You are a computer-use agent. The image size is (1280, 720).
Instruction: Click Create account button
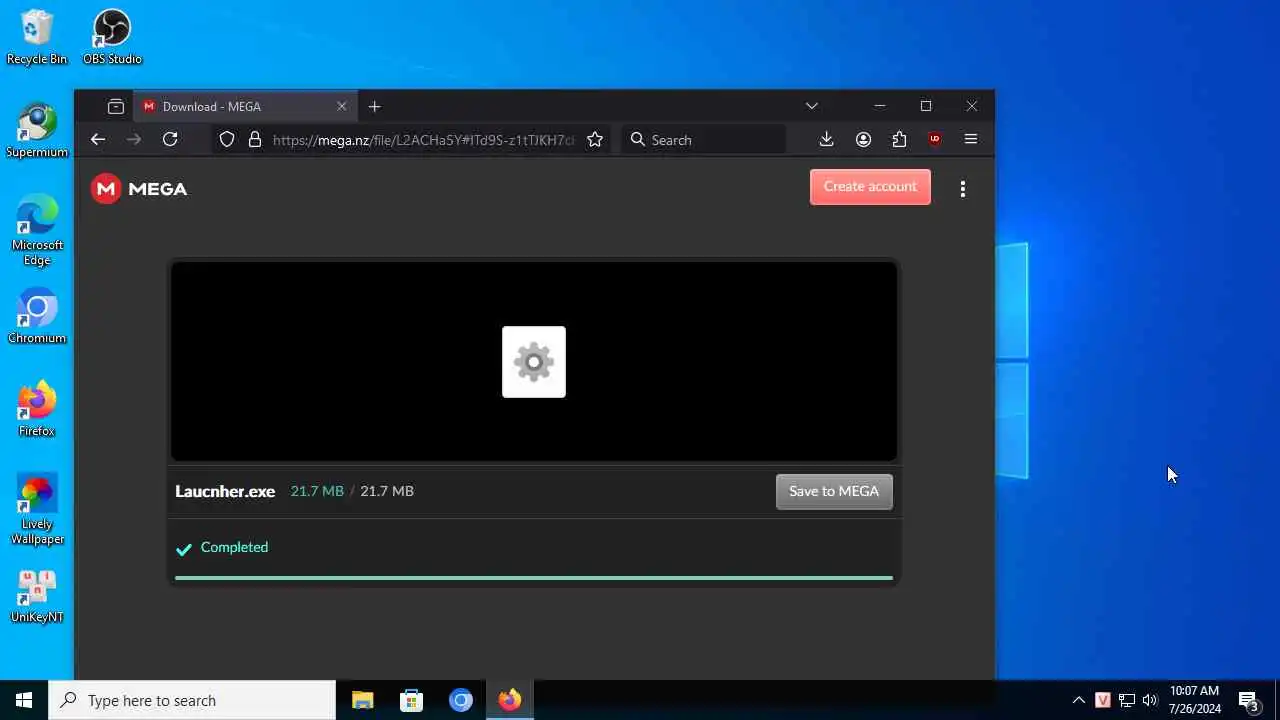(870, 187)
